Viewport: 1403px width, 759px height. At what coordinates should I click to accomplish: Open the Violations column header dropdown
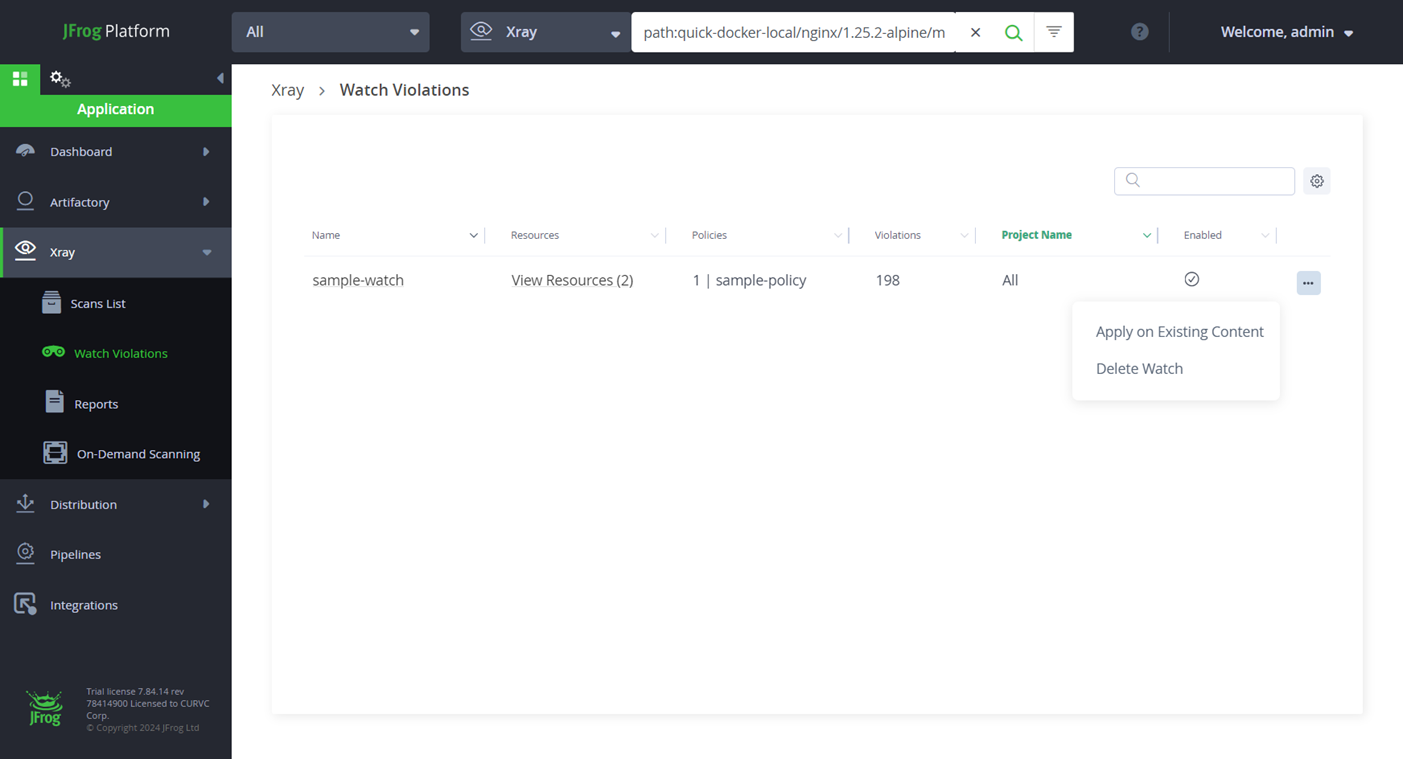[964, 236]
